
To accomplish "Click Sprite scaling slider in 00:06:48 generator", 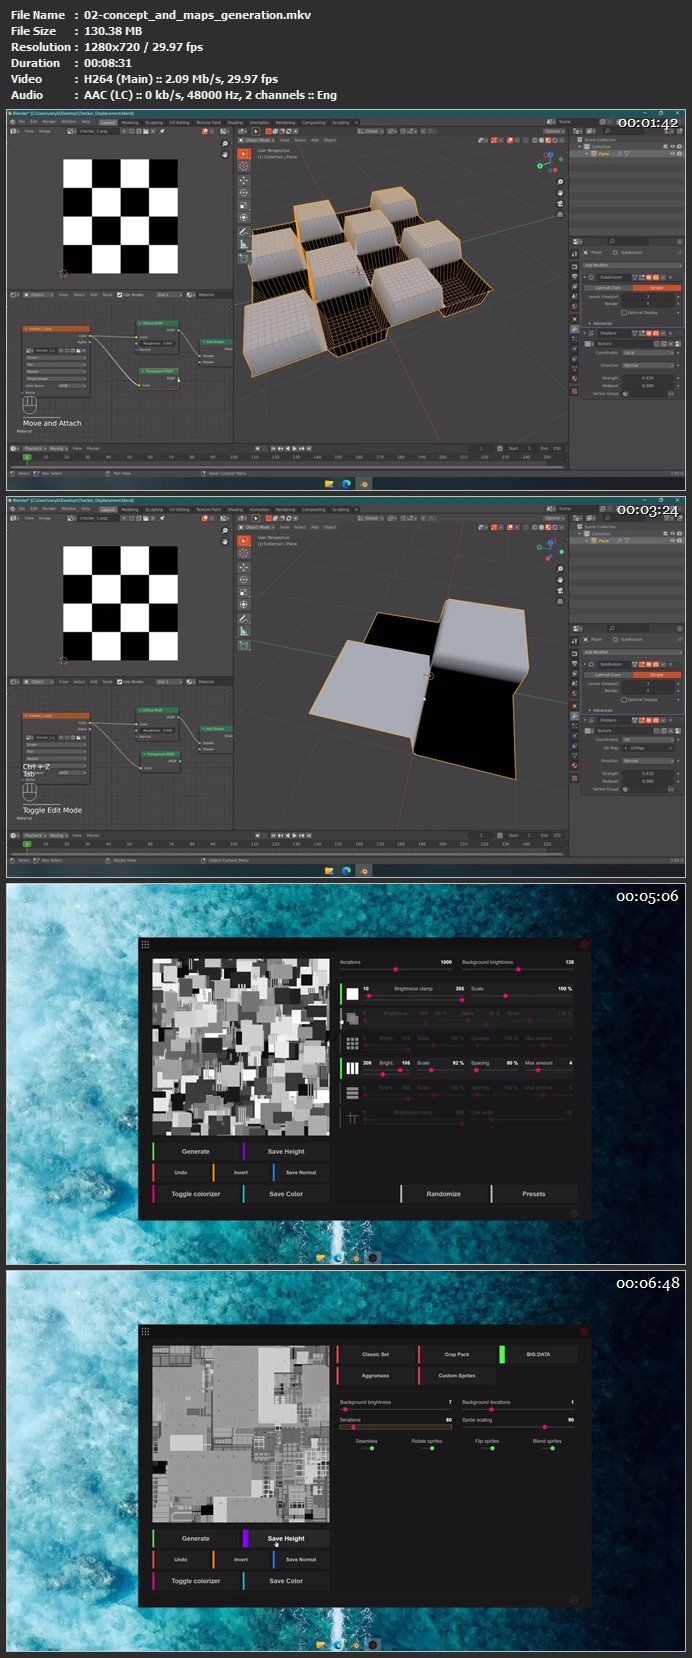I will pyautogui.click(x=518, y=1427).
